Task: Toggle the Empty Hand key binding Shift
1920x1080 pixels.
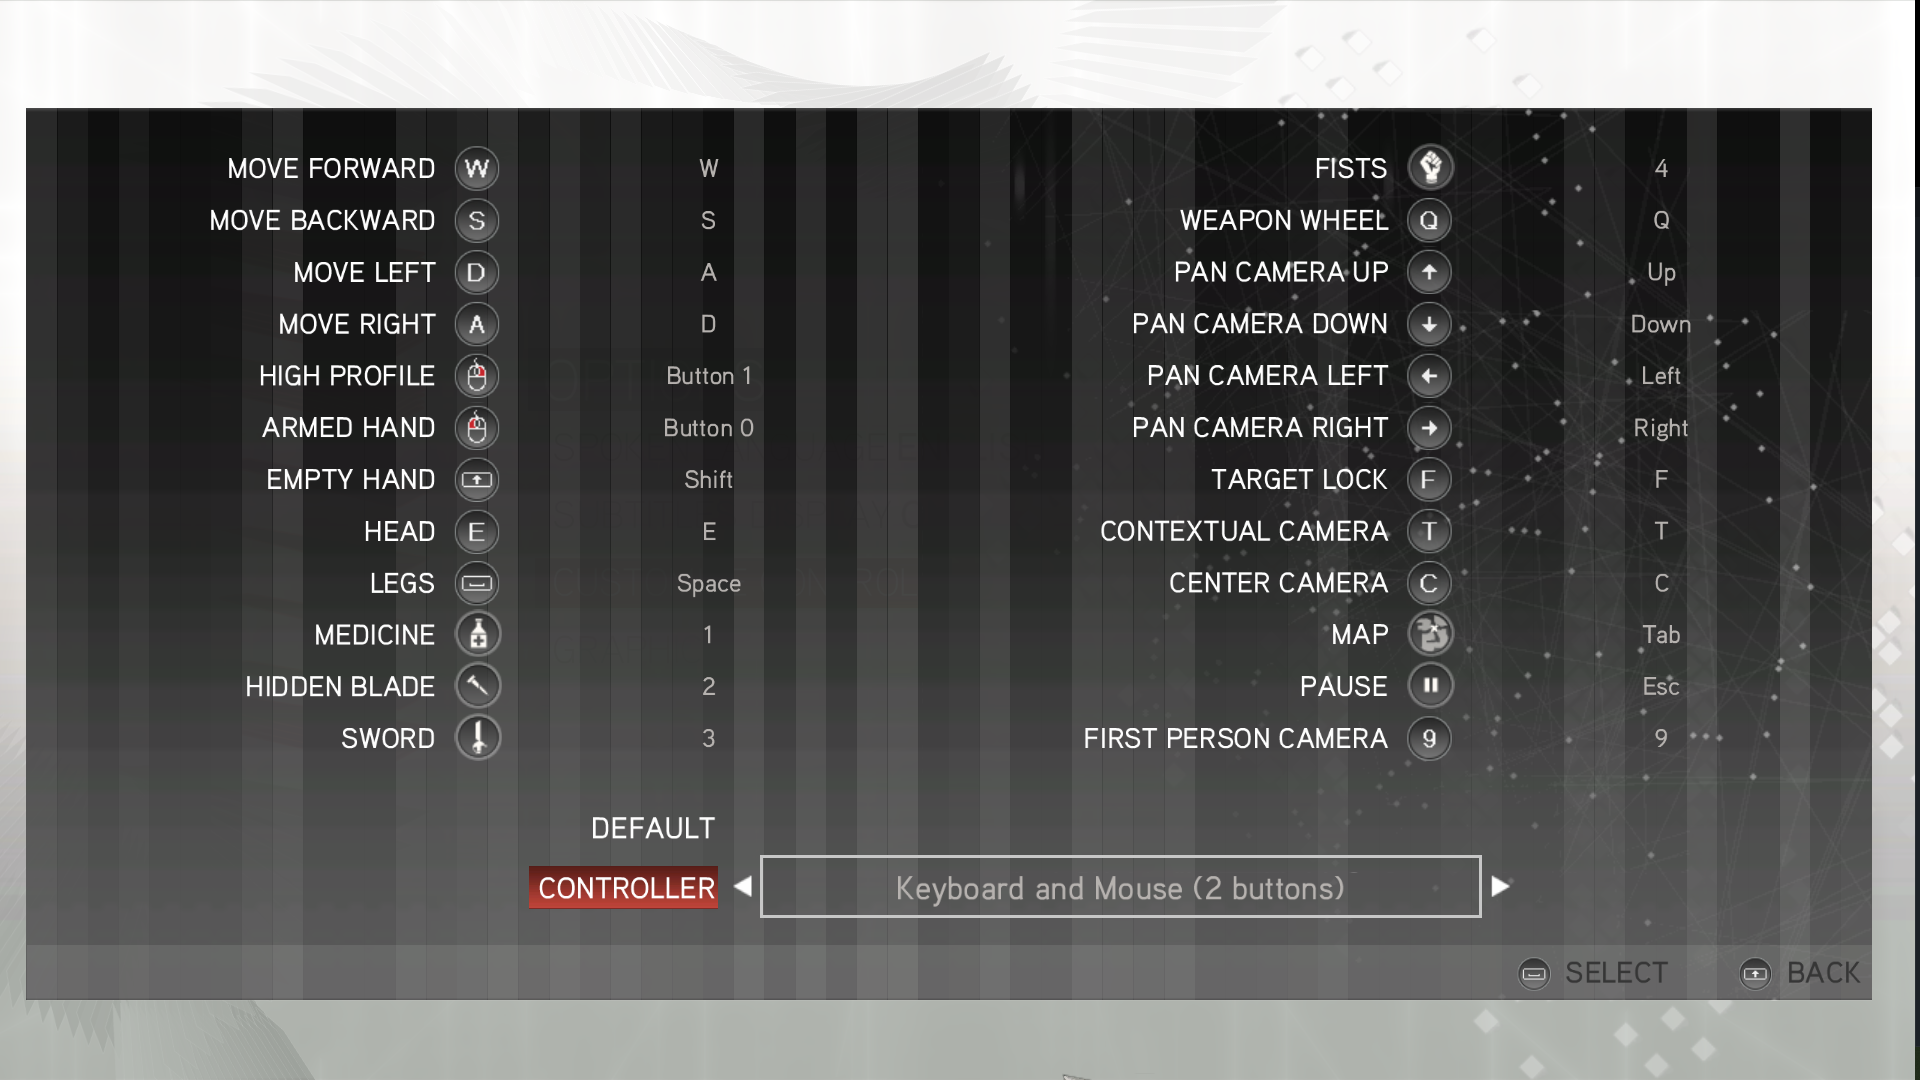Action: 709,479
